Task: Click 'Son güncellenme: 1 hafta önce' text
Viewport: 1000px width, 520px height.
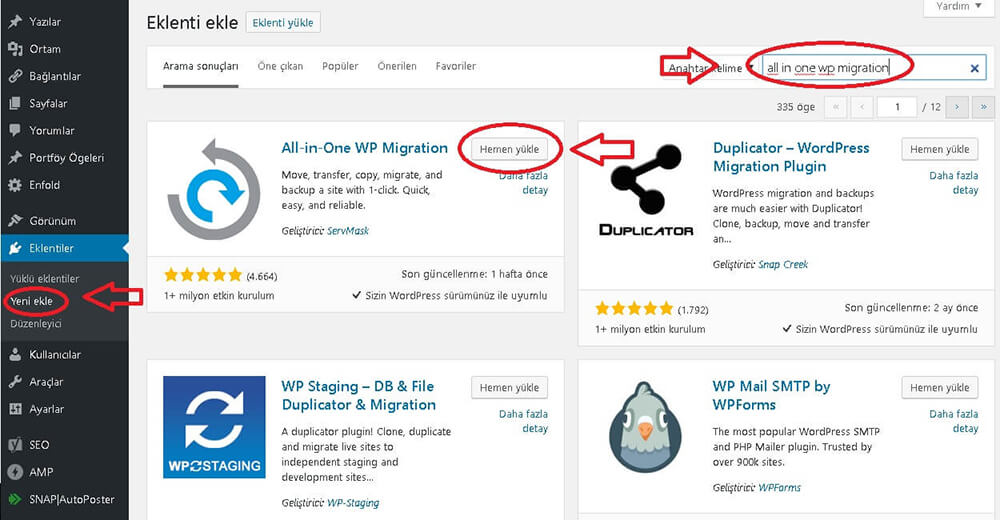Action: click(474, 274)
